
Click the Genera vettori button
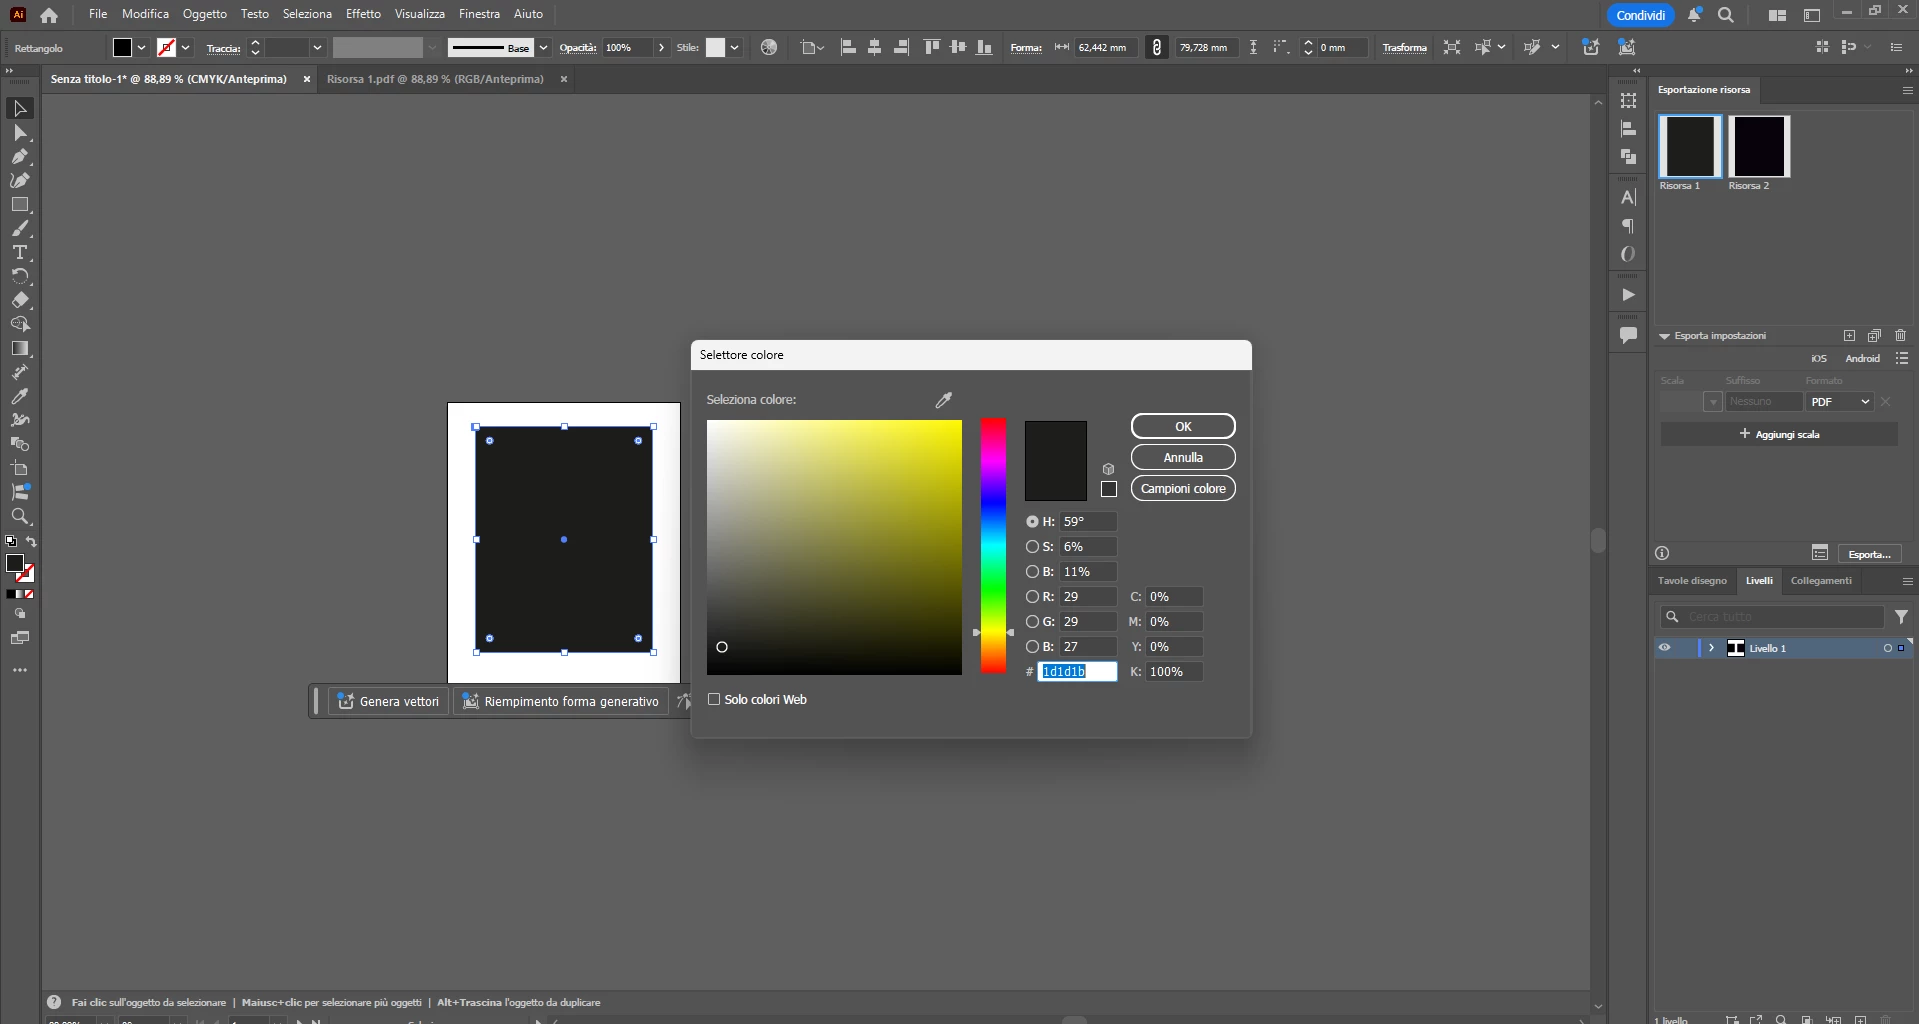(x=388, y=701)
